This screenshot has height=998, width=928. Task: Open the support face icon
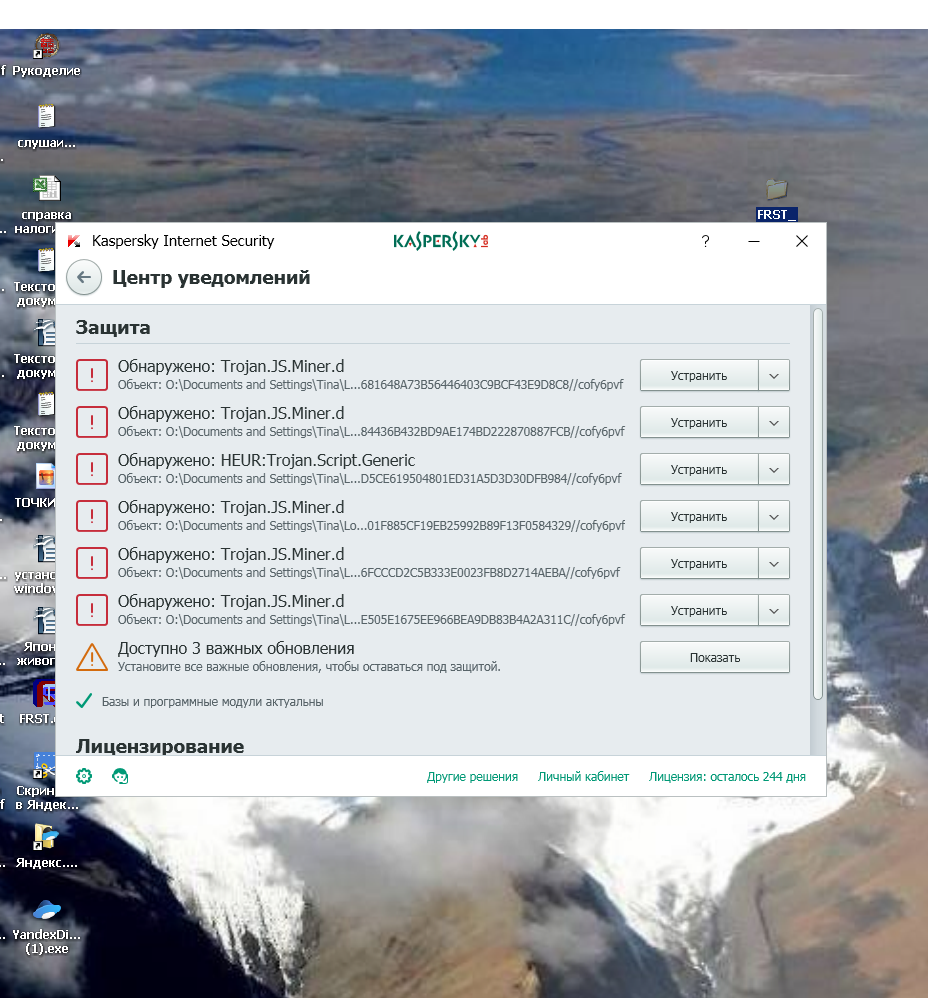tap(120, 776)
